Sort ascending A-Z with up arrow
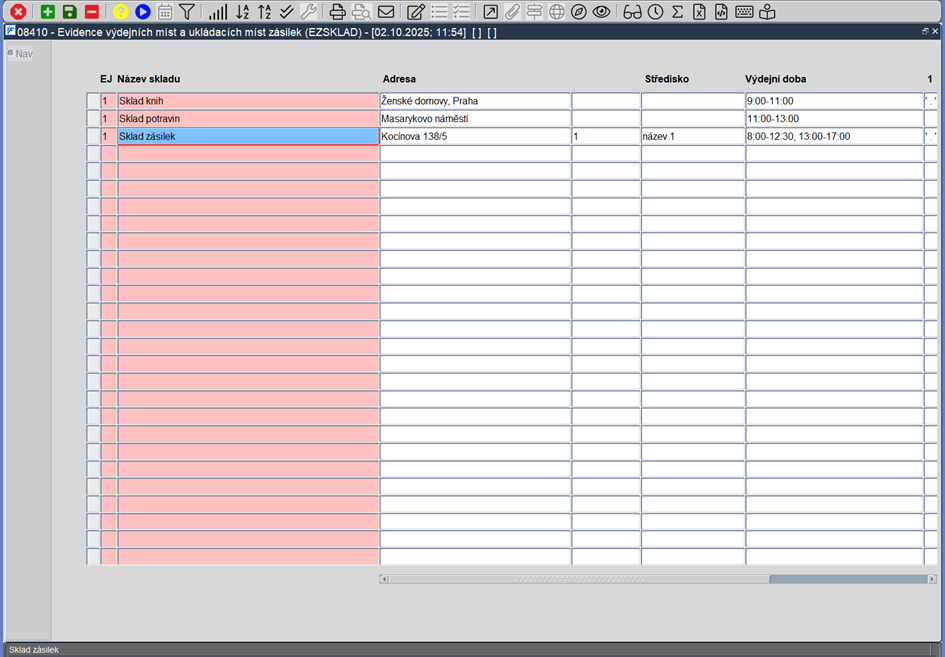The height and width of the screenshot is (657, 945). coord(265,11)
